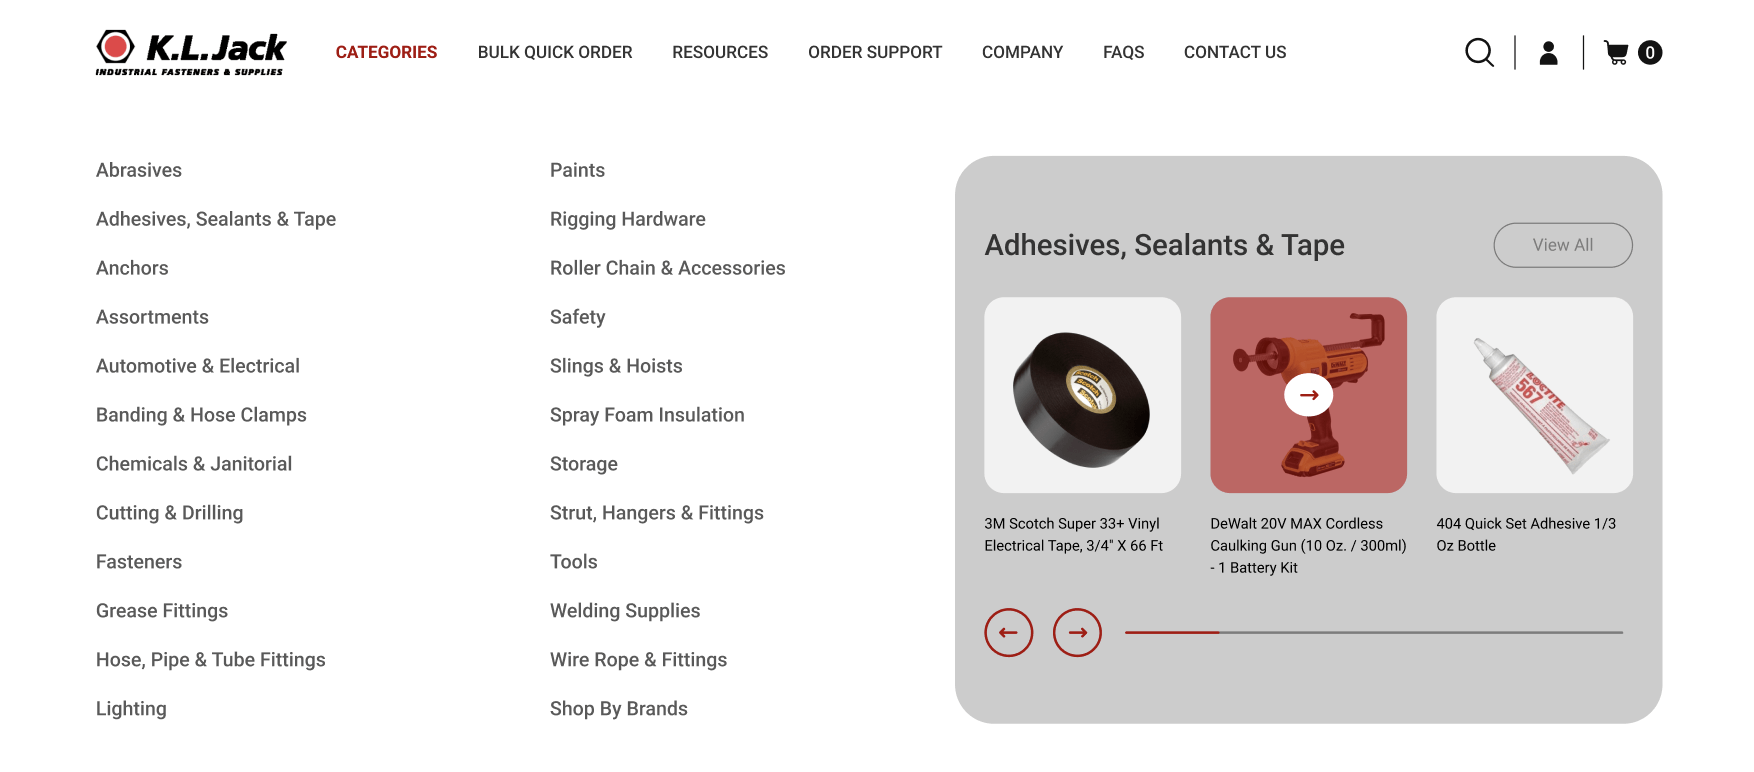Go to previous products with left arrow
The image size is (1754, 772).
1008,632
